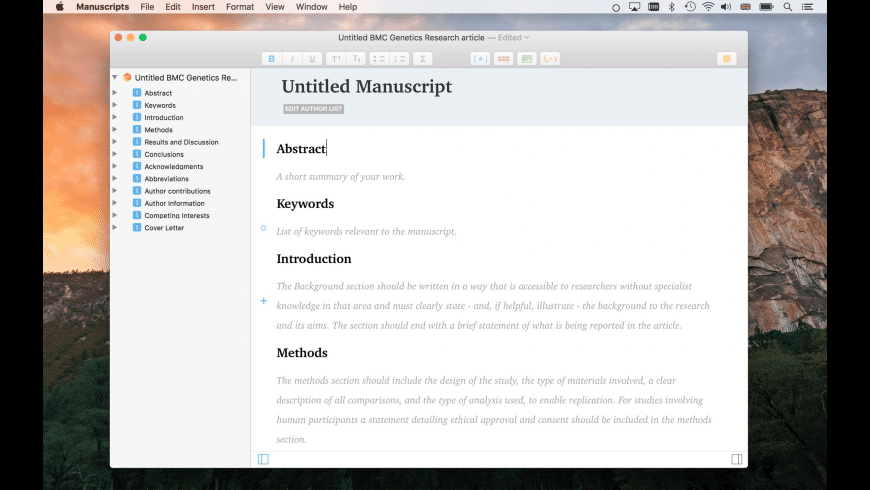Insert a numbered list
Image resolution: width=870 pixels, height=490 pixels.
[x=399, y=59]
